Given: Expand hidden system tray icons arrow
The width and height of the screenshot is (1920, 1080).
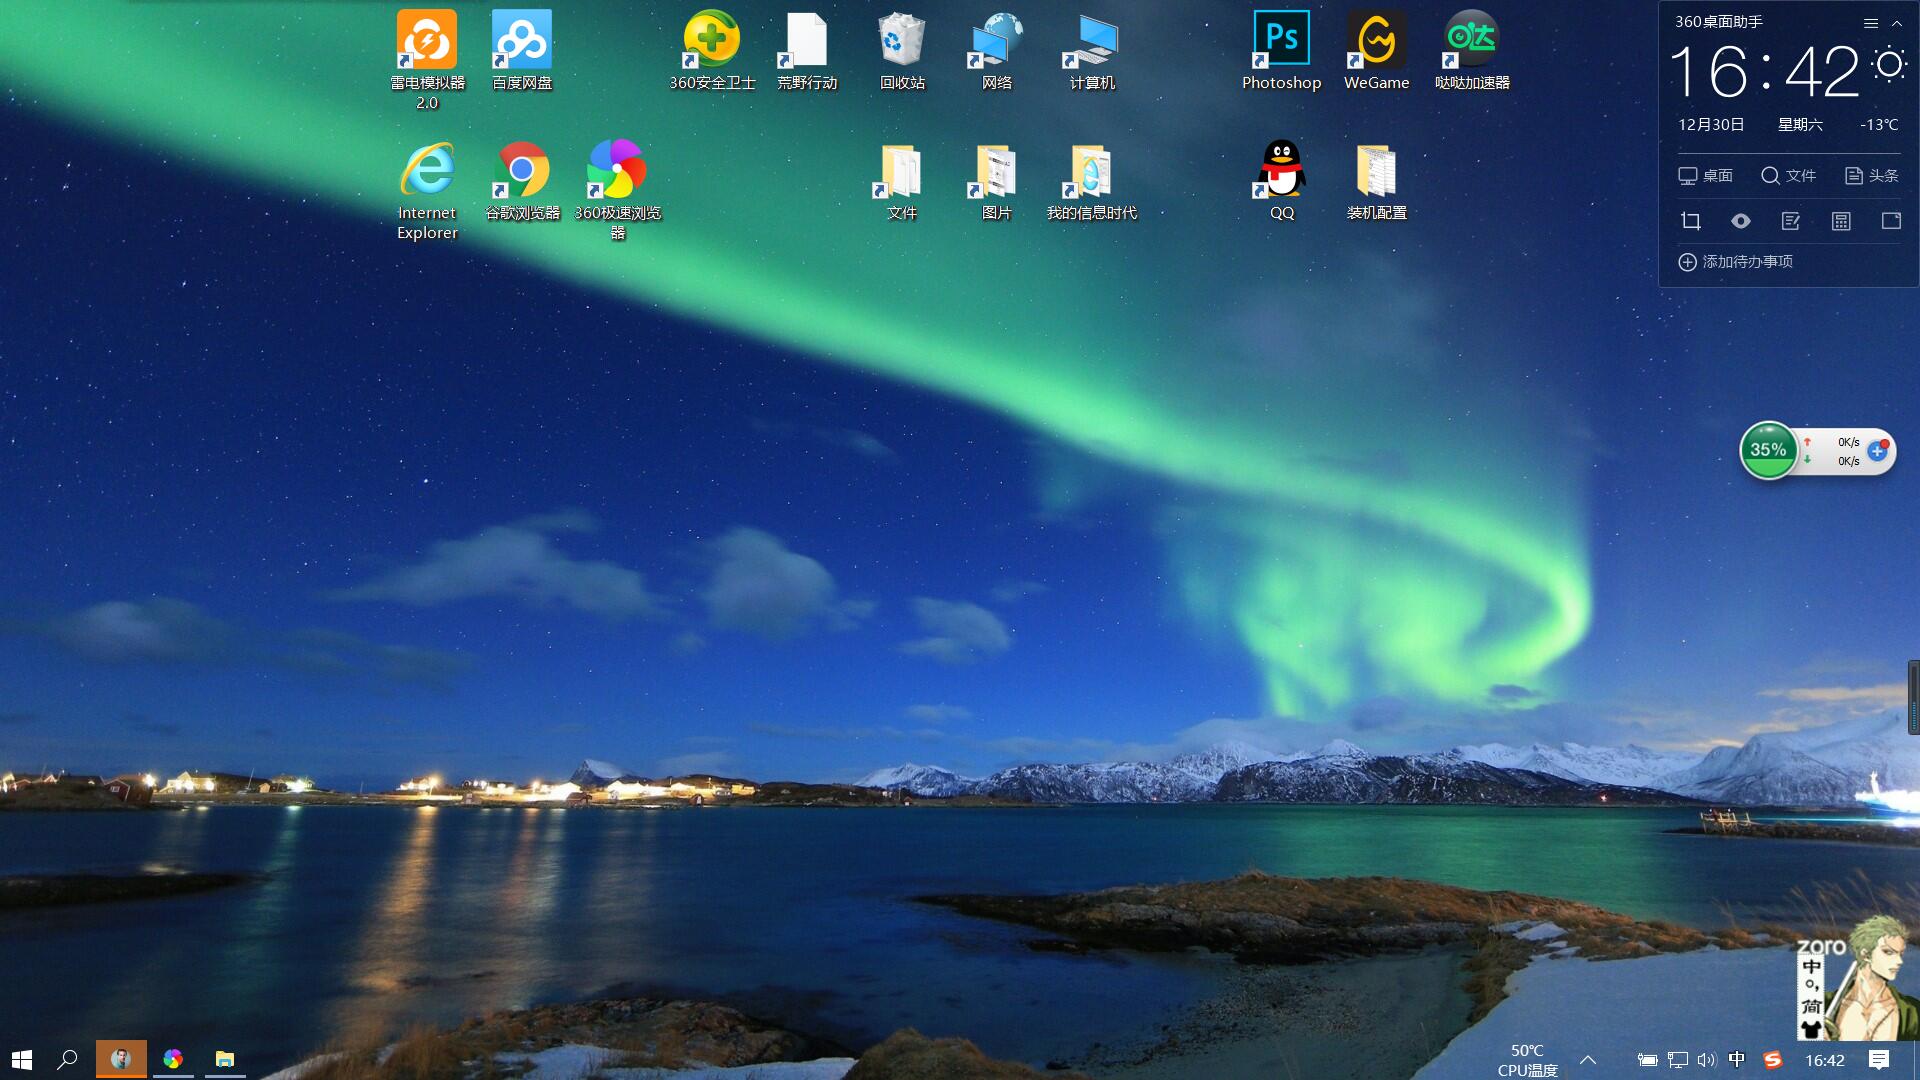Looking at the screenshot, I should pyautogui.click(x=1588, y=1060).
